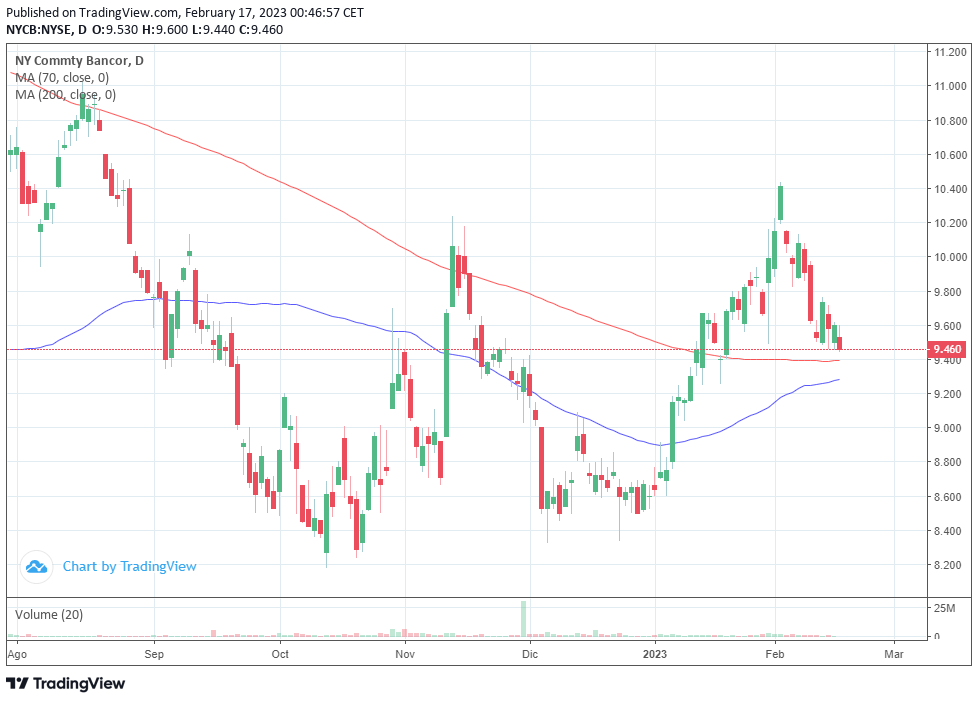Open the 'Chart by TradingView' link
This screenshot has height=702, width=978.
[129, 566]
